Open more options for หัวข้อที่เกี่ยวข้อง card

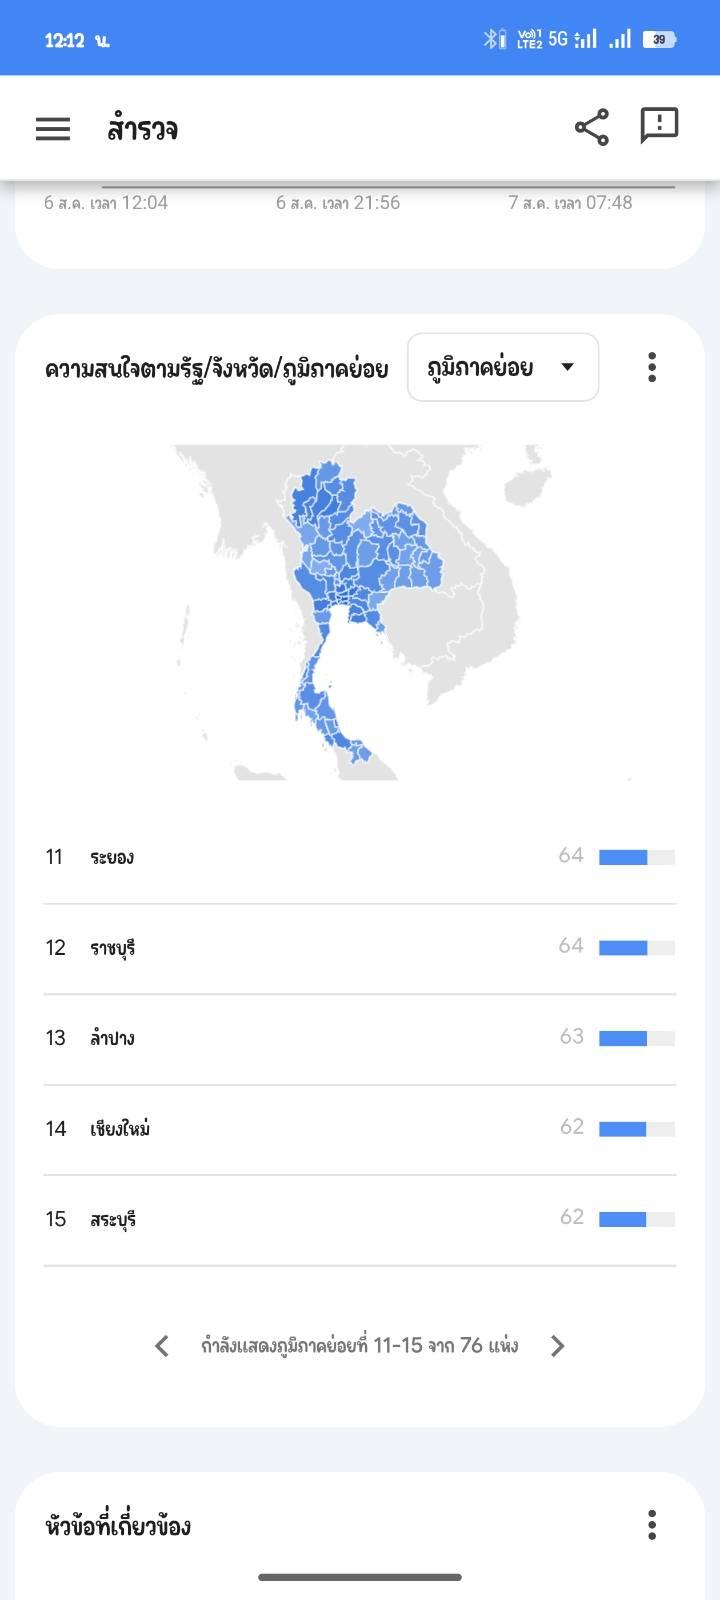[652, 1525]
